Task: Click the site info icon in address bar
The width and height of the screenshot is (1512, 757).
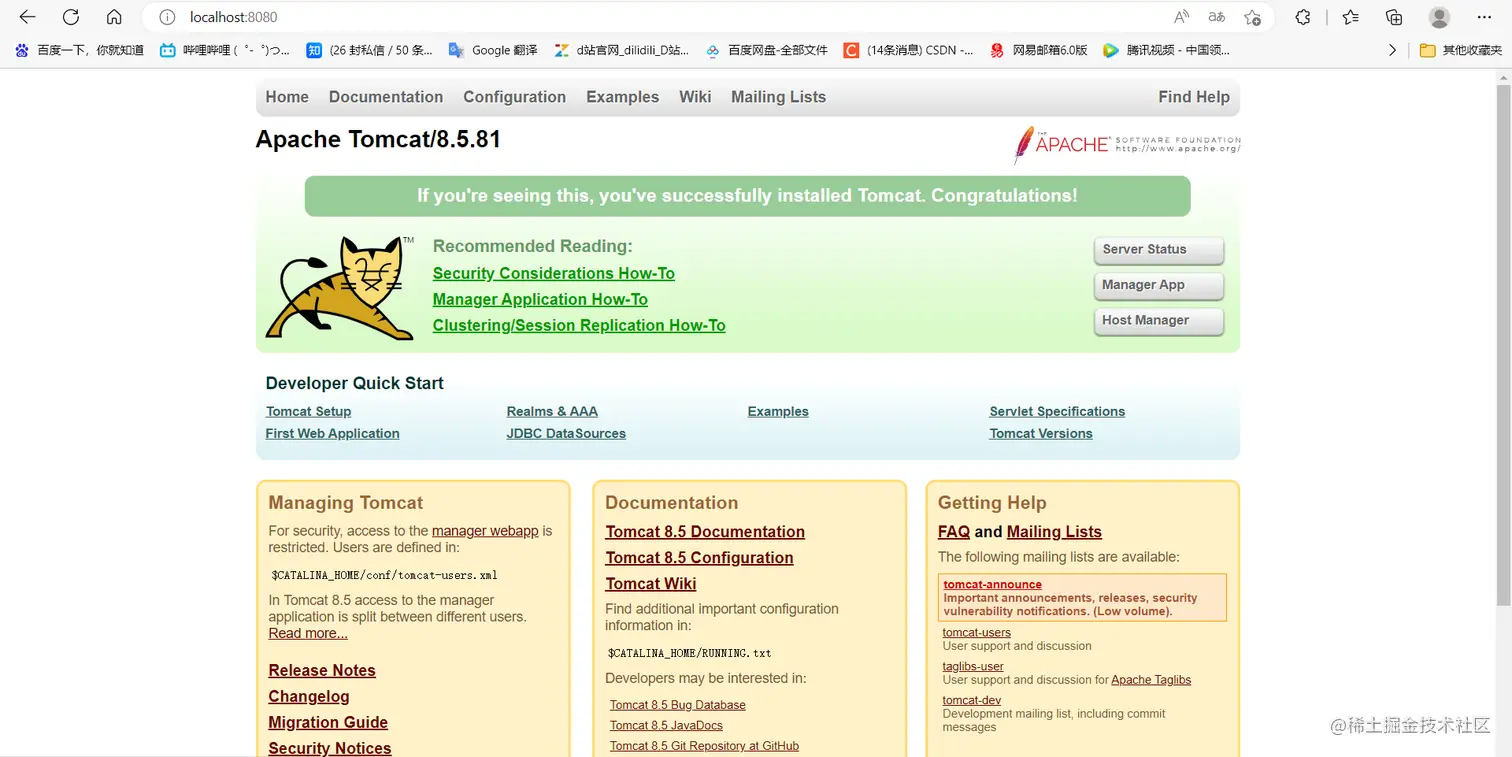Action: click(x=168, y=17)
